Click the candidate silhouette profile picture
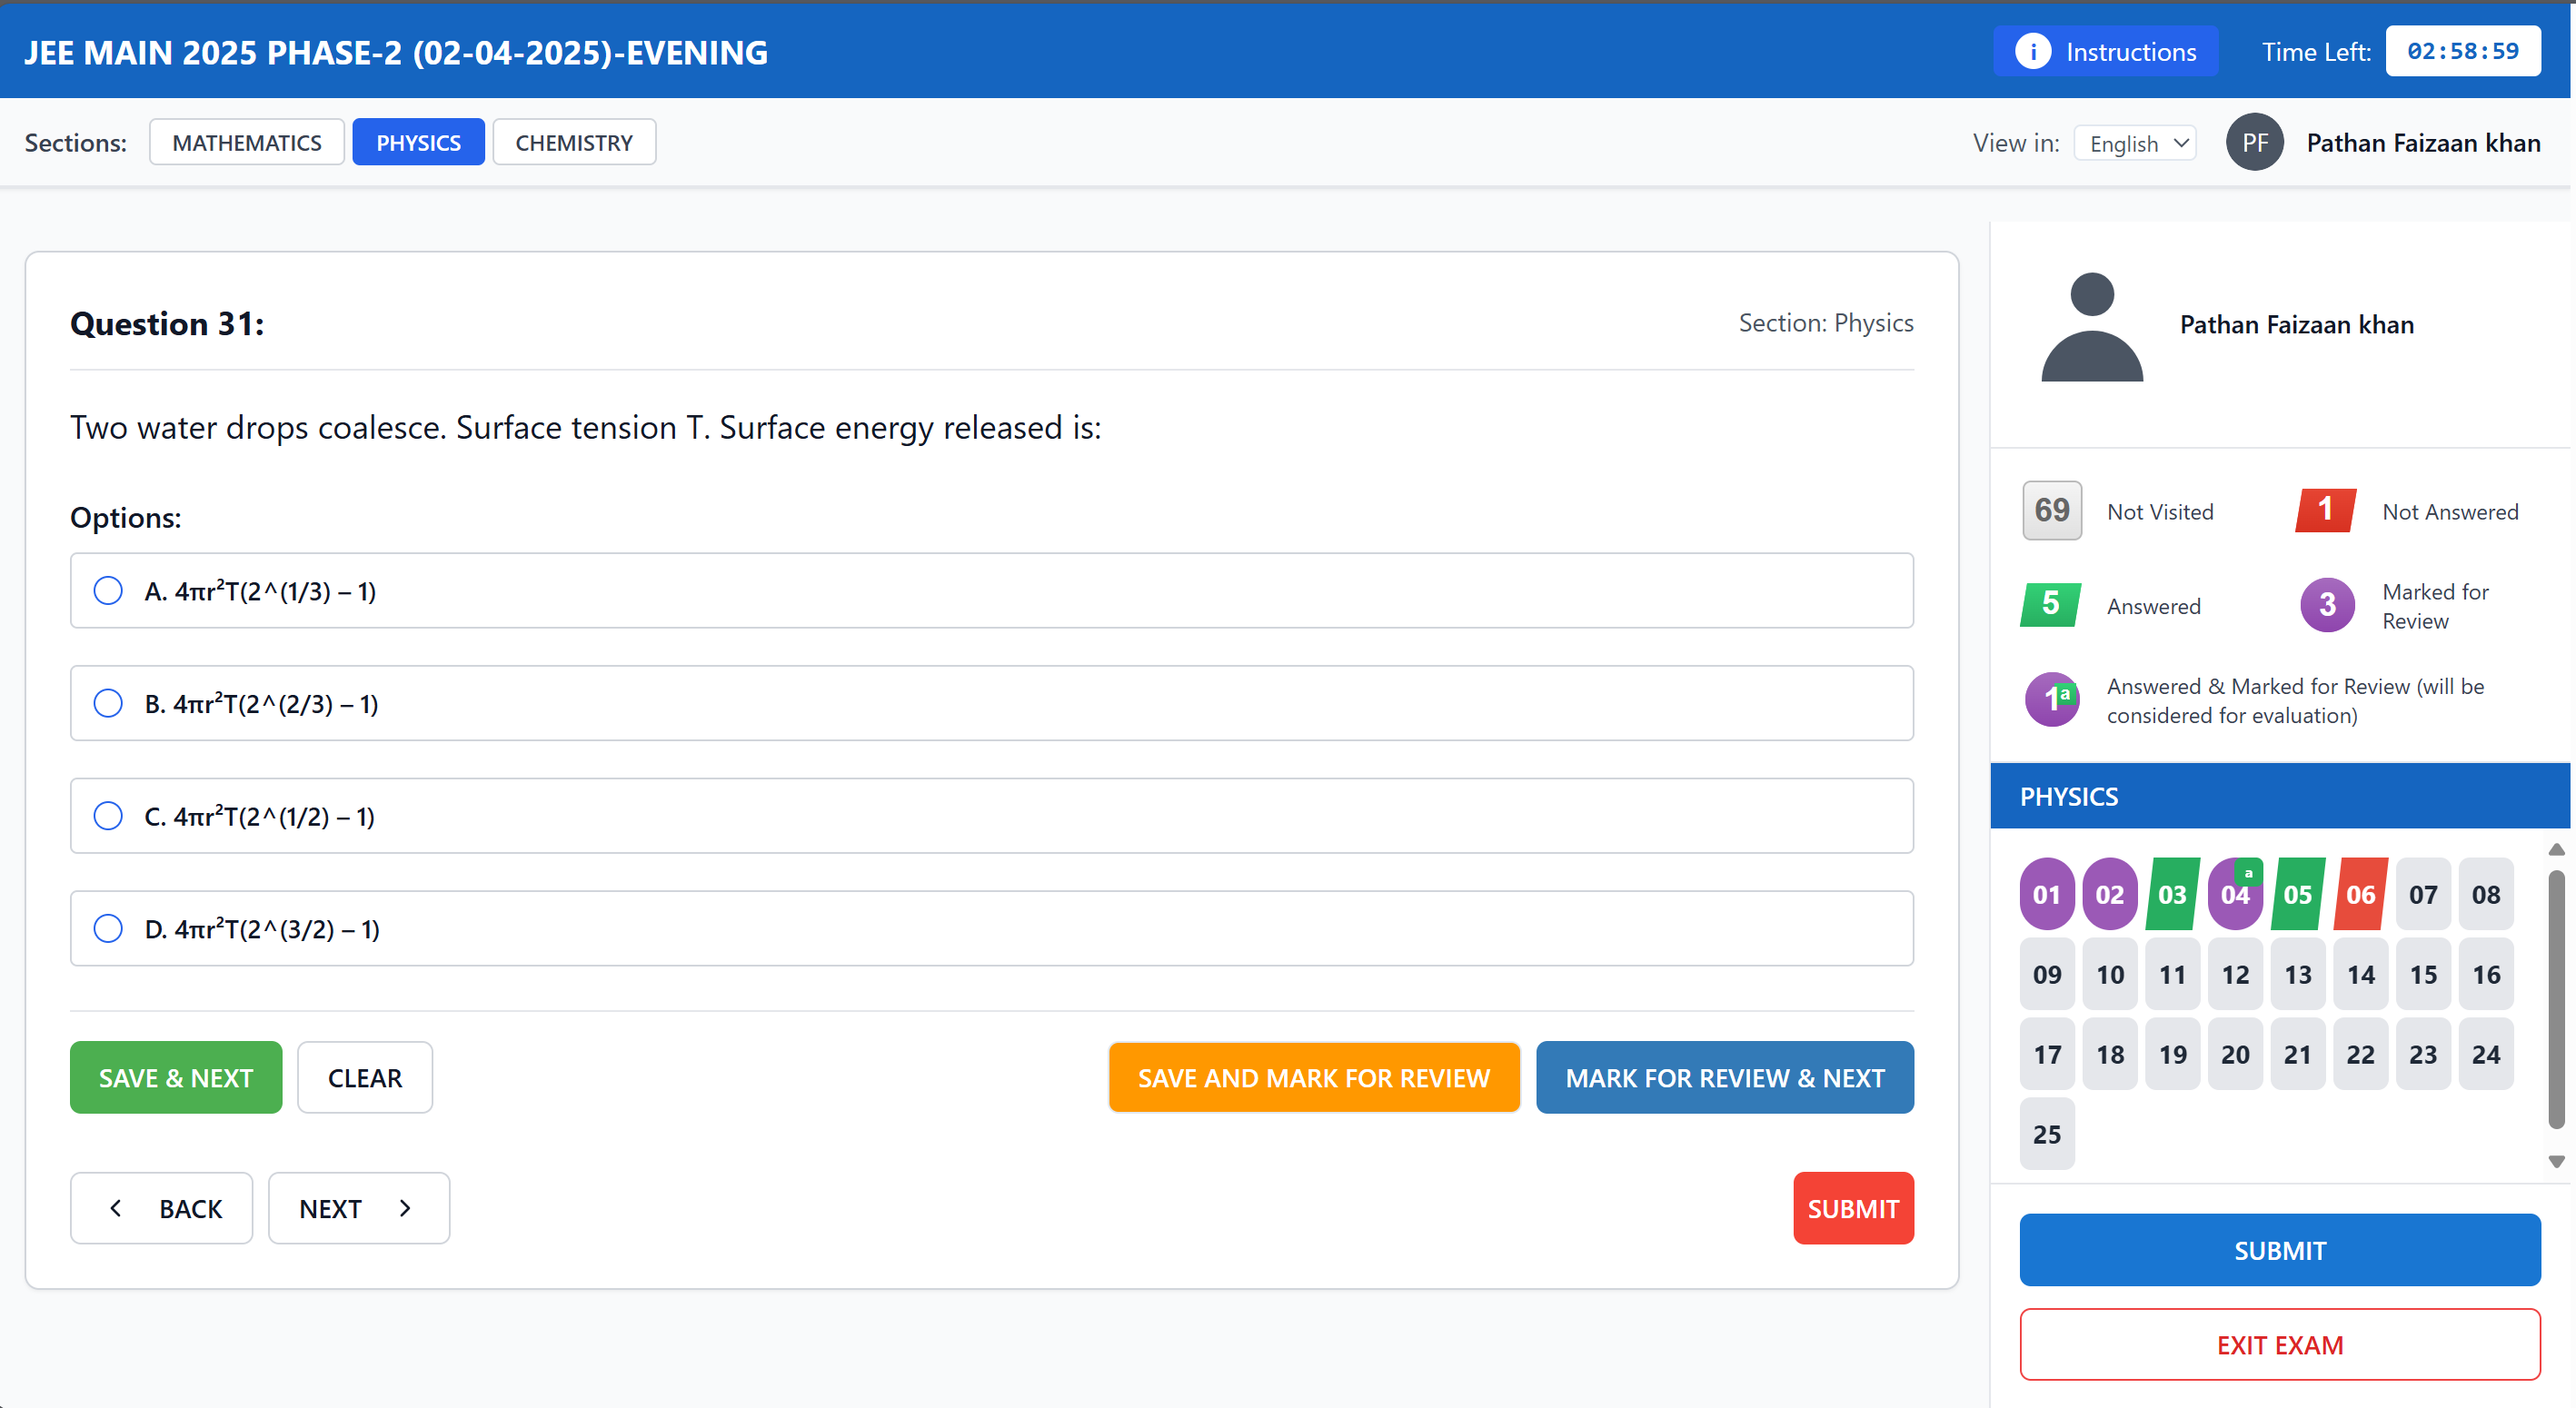Image resolution: width=2576 pixels, height=1408 pixels. click(2091, 326)
